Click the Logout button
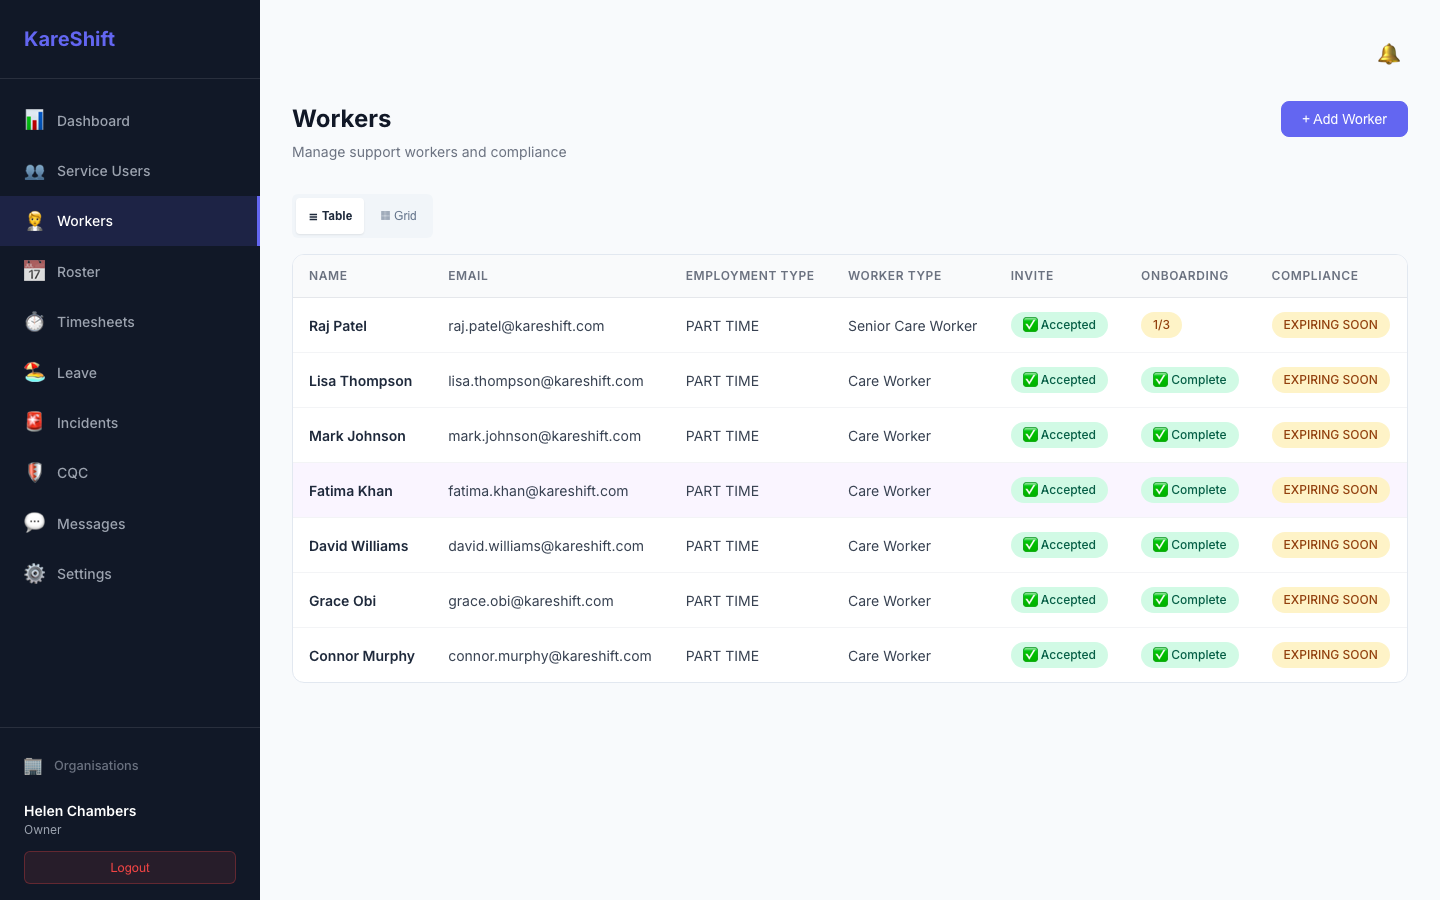This screenshot has height=900, width=1440. pyautogui.click(x=130, y=868)
